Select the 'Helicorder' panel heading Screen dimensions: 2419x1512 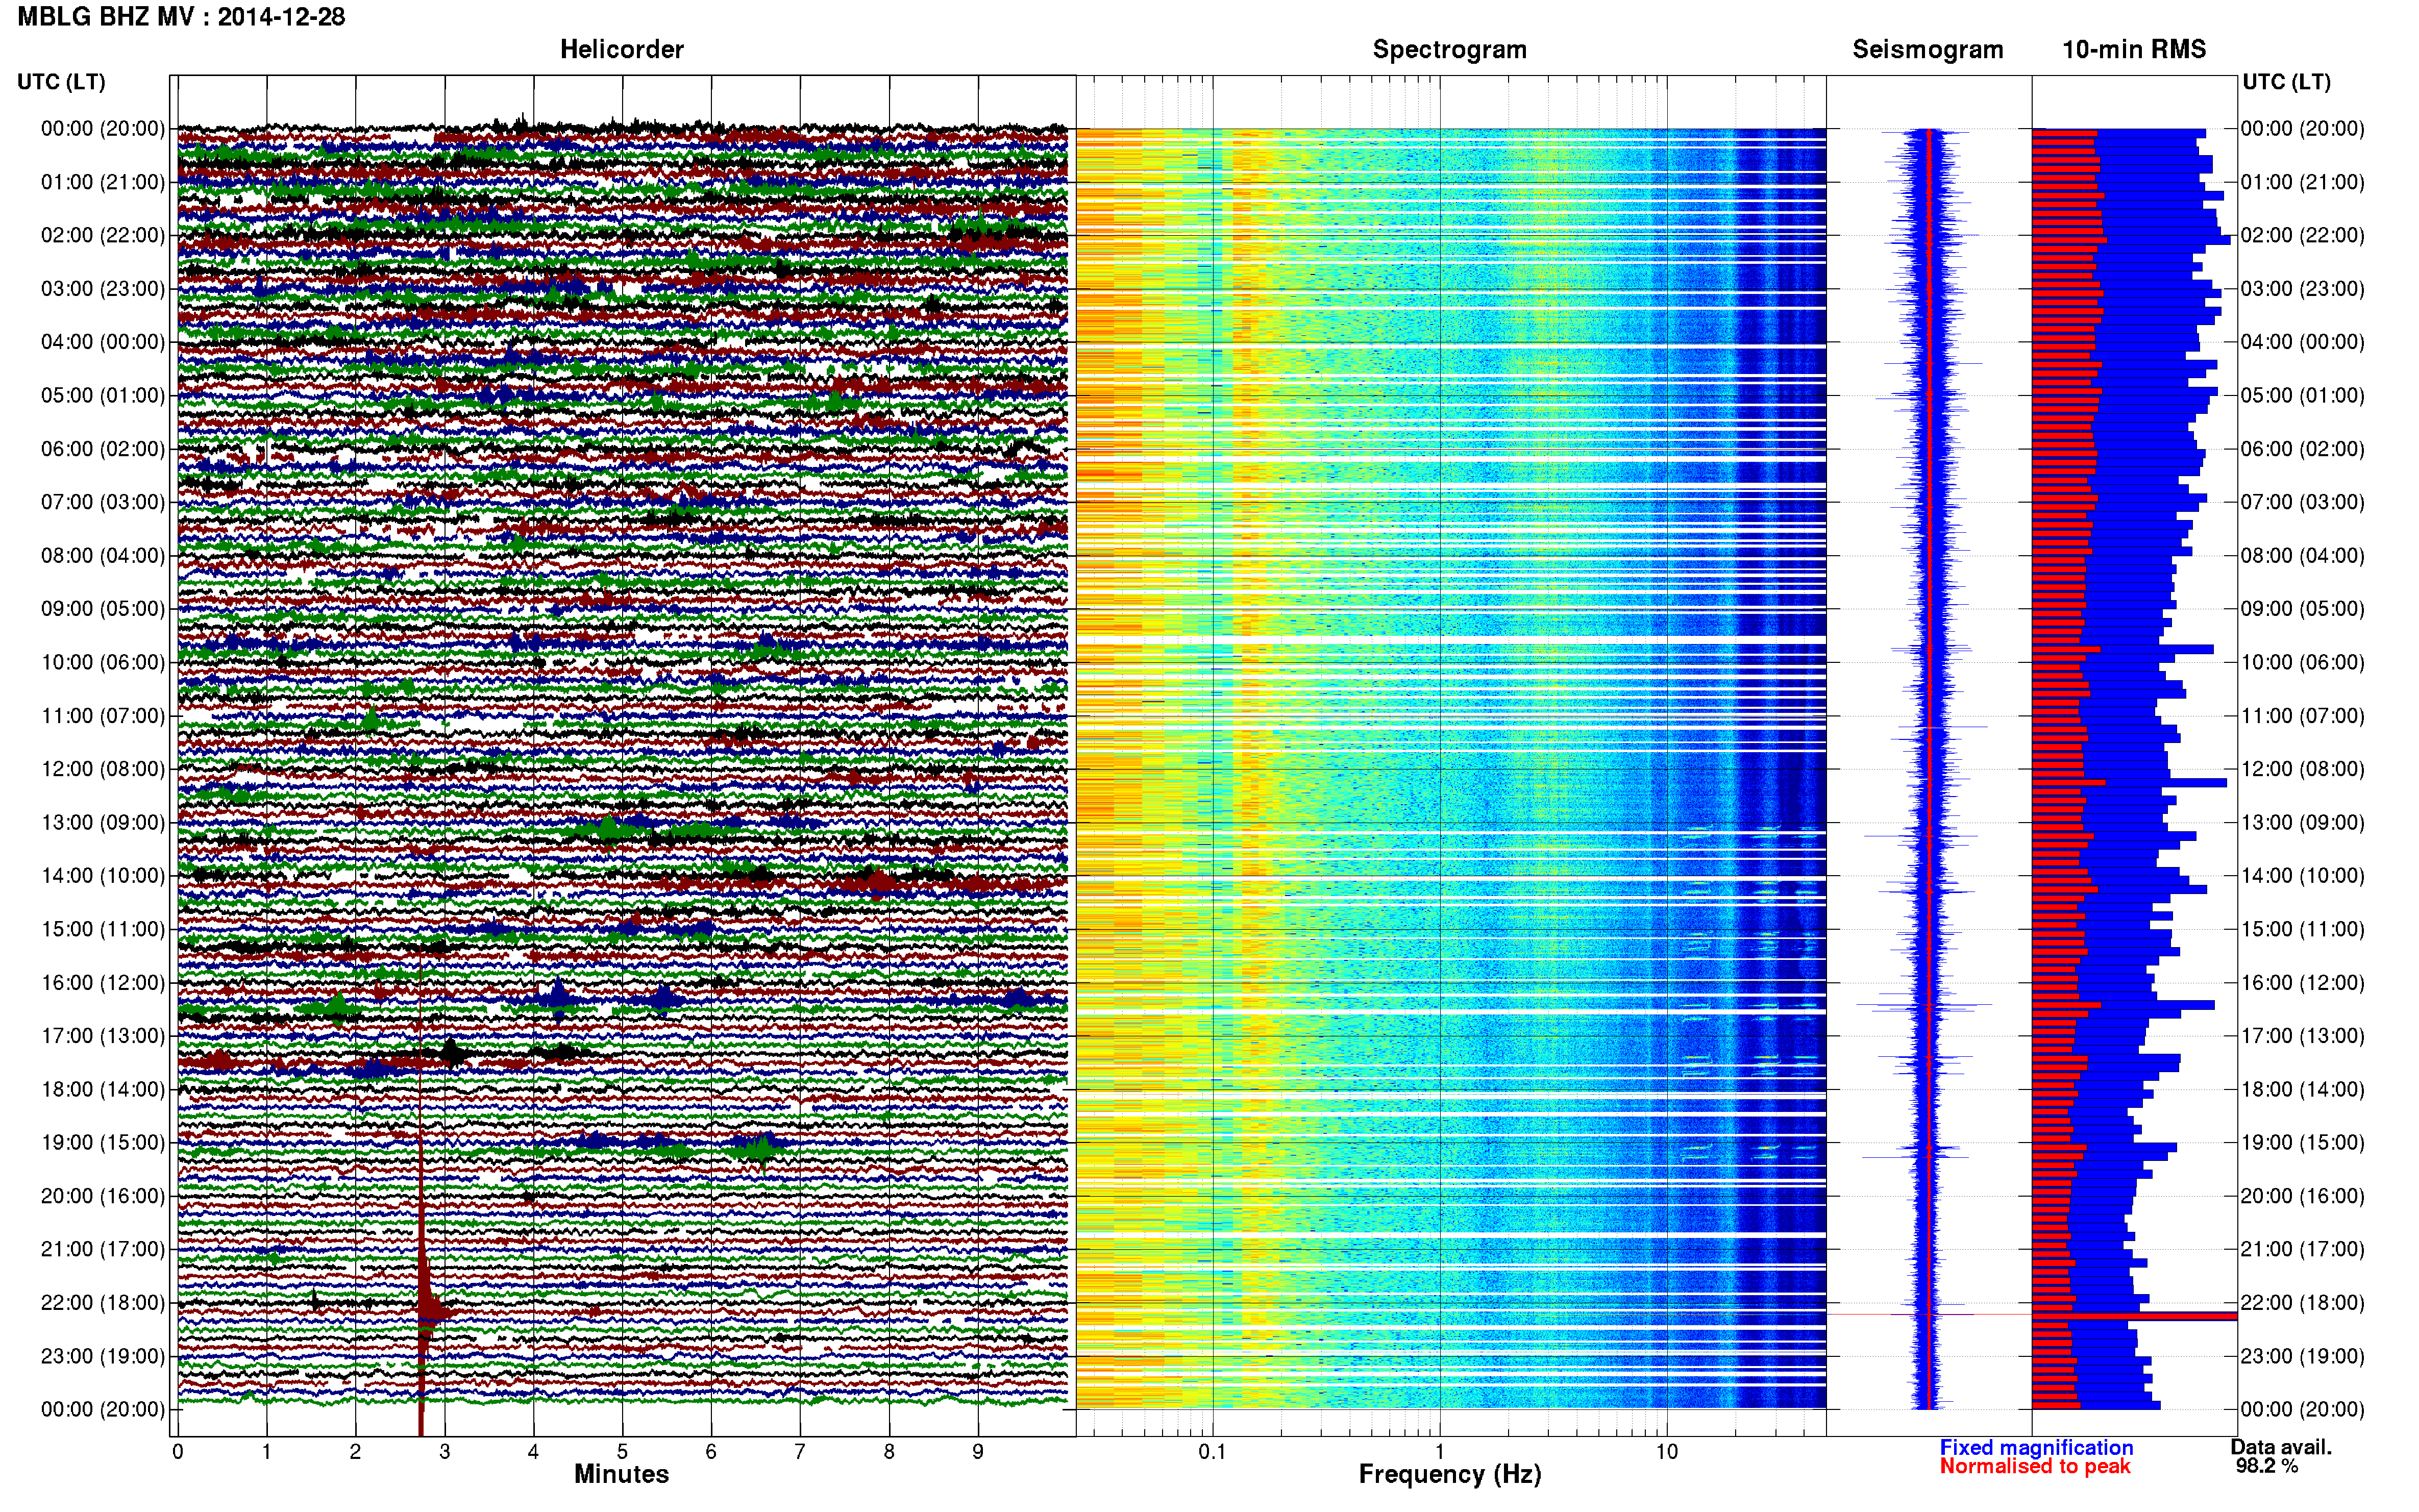pos(621,49)
